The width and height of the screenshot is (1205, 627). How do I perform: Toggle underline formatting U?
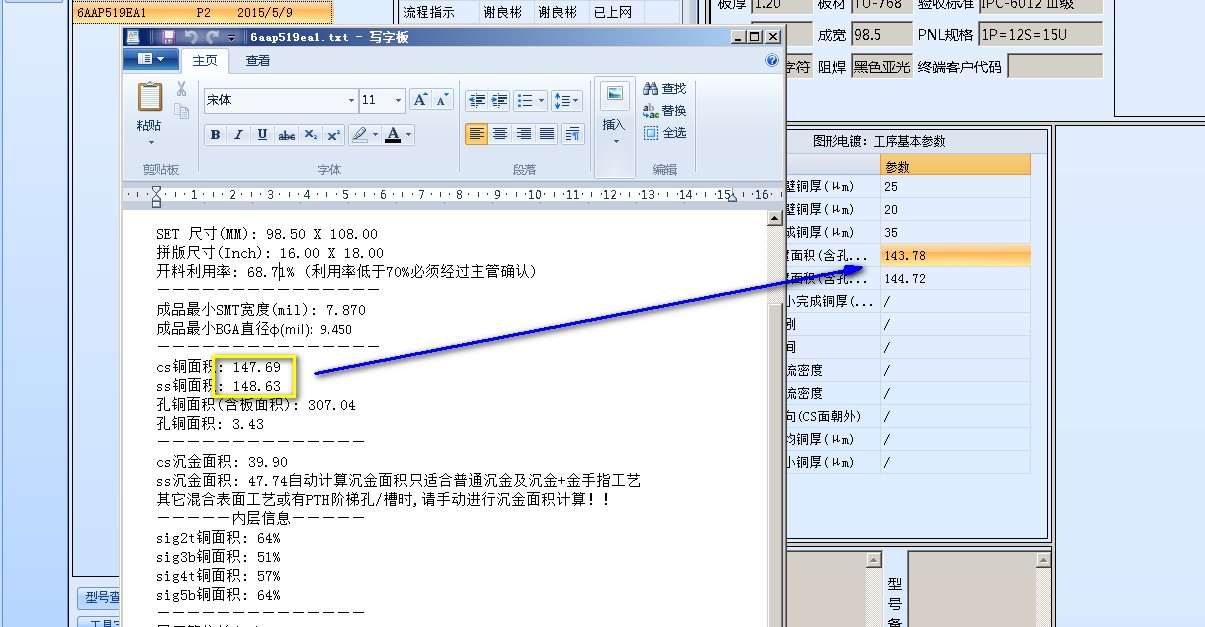click(x=263, y=135)
